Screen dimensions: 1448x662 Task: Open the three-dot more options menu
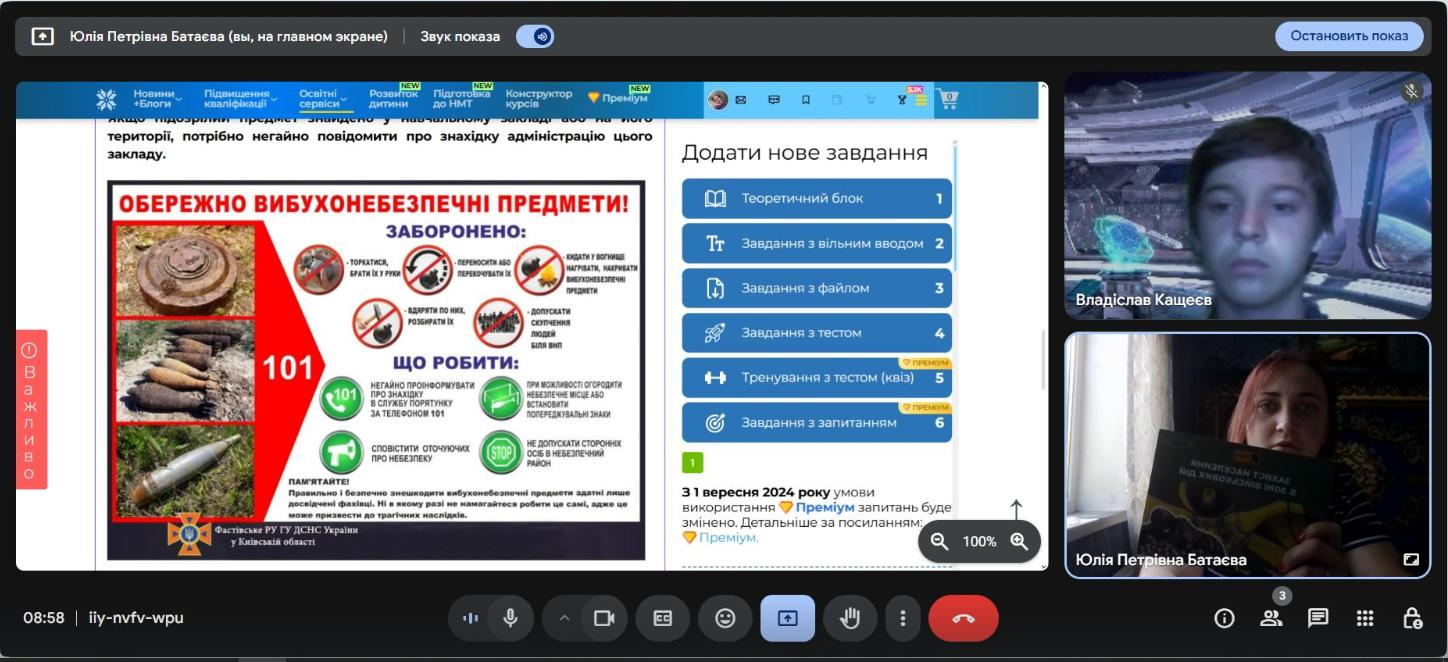[902, 618]
